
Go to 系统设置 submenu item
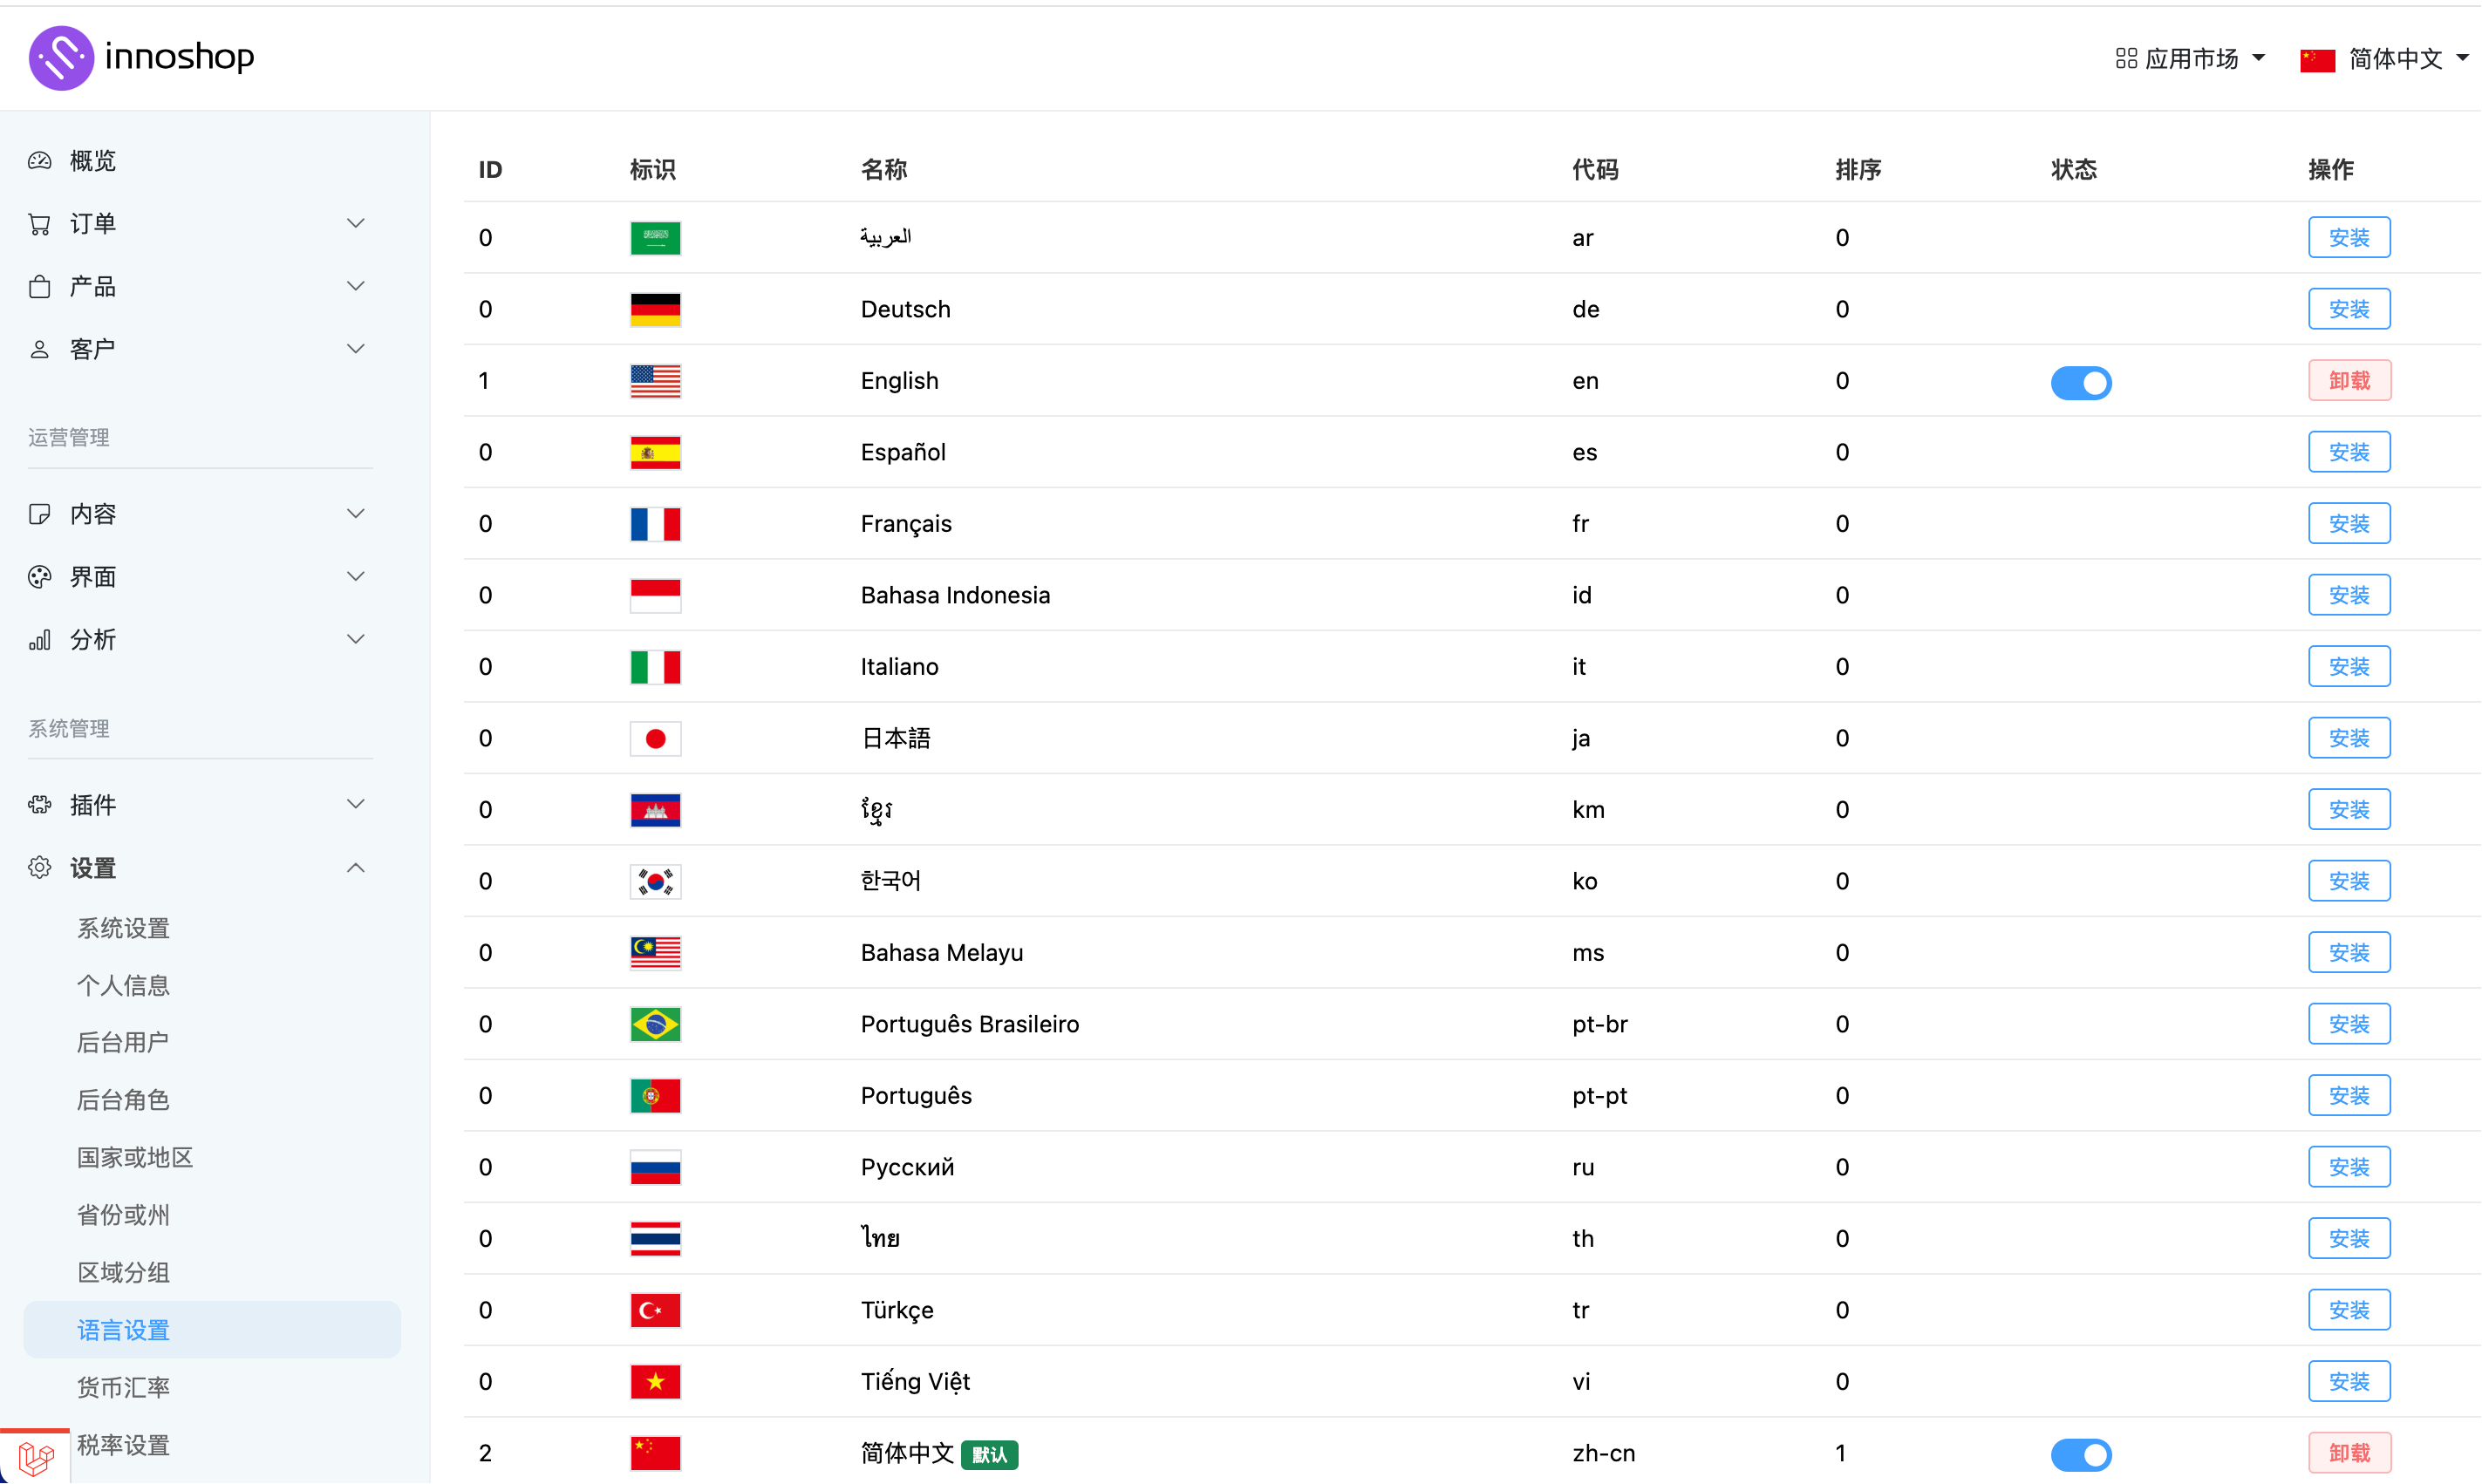point(123,929)
